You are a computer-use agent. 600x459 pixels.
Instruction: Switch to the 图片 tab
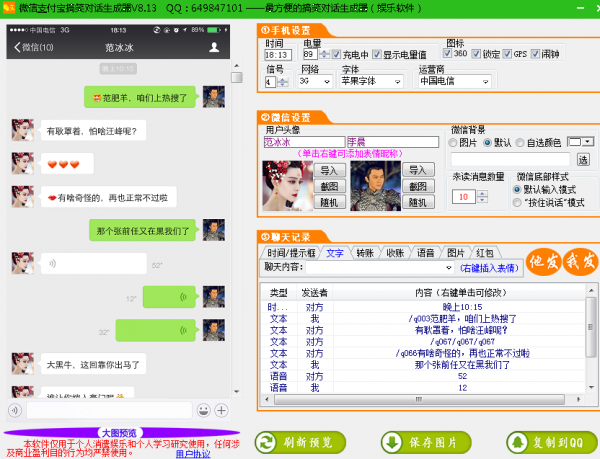tap(455, 253)
